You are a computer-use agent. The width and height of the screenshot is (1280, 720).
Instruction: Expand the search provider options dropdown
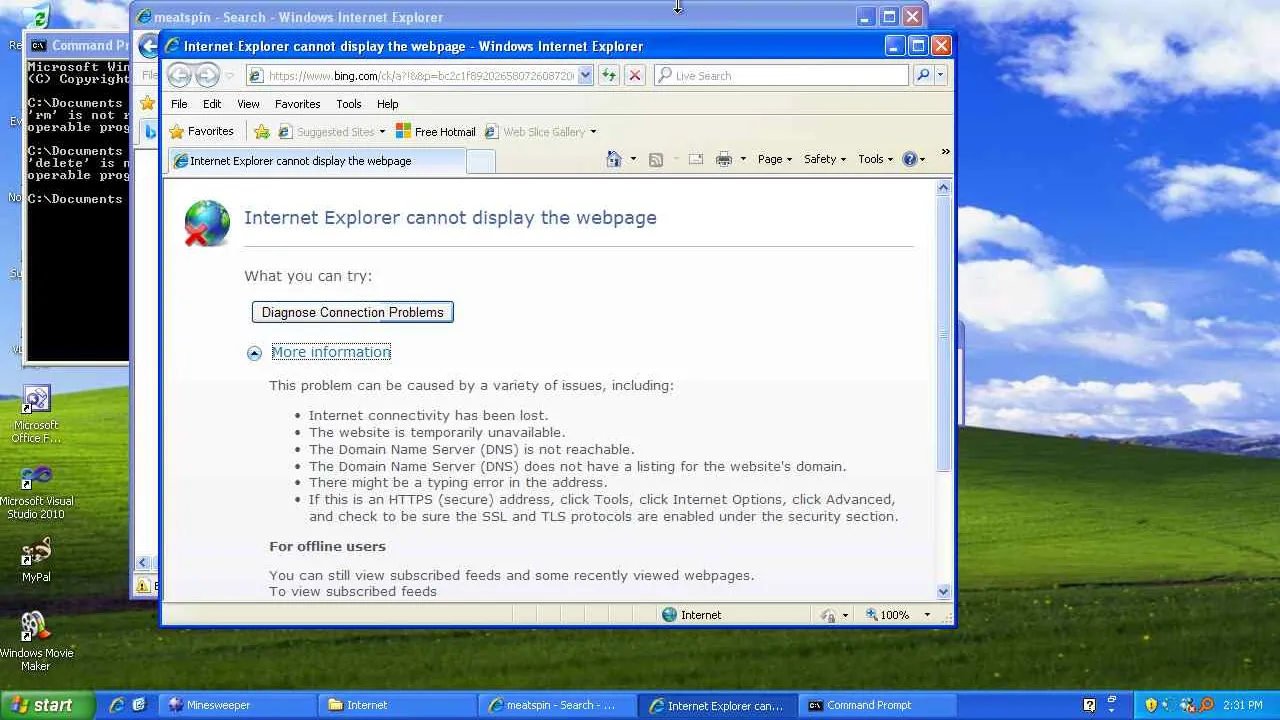coord(940,75)
